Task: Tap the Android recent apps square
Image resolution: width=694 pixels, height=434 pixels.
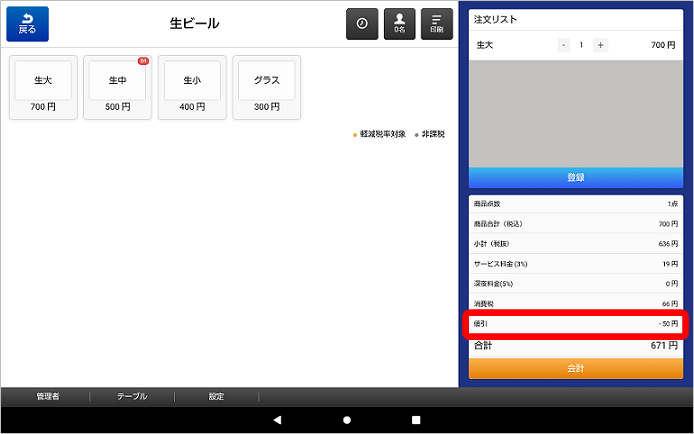Action: click(416, 419)
